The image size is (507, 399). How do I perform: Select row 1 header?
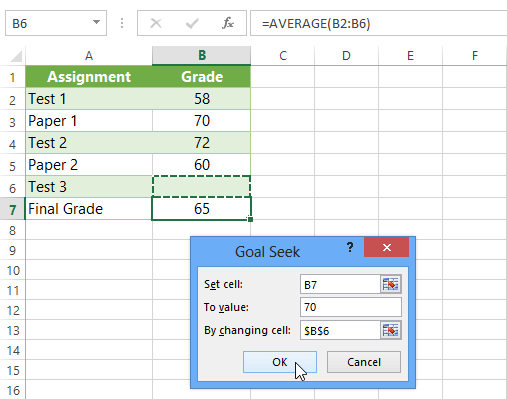pyautogui.click(x=12, y=77)
